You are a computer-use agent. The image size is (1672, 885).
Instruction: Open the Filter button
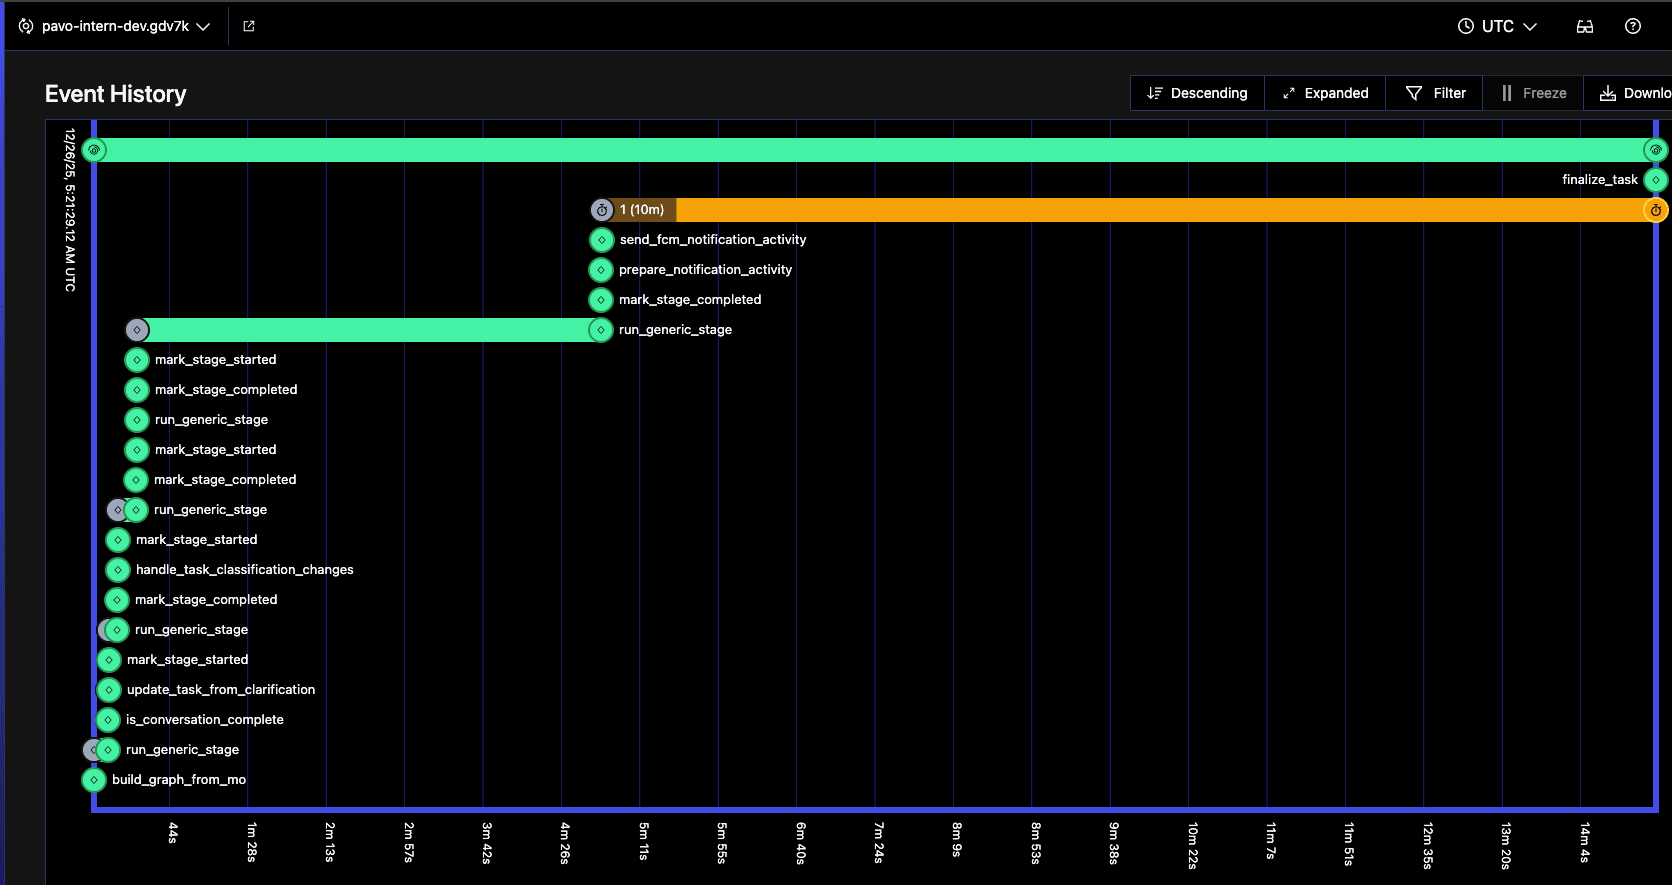tap(1435, 93)
